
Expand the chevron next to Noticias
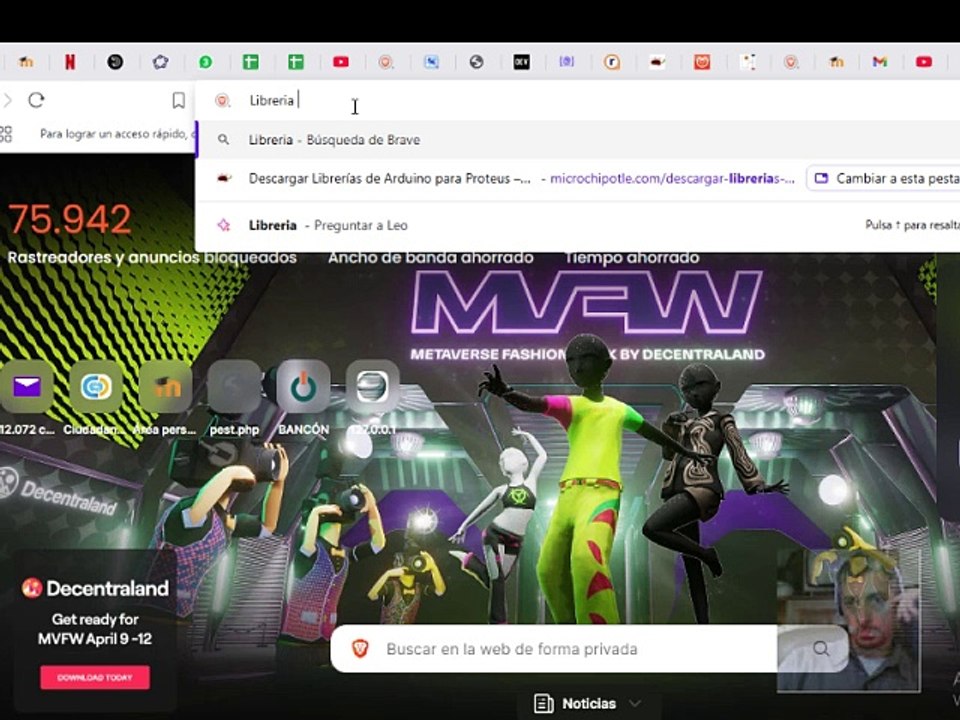click(635, 703)
